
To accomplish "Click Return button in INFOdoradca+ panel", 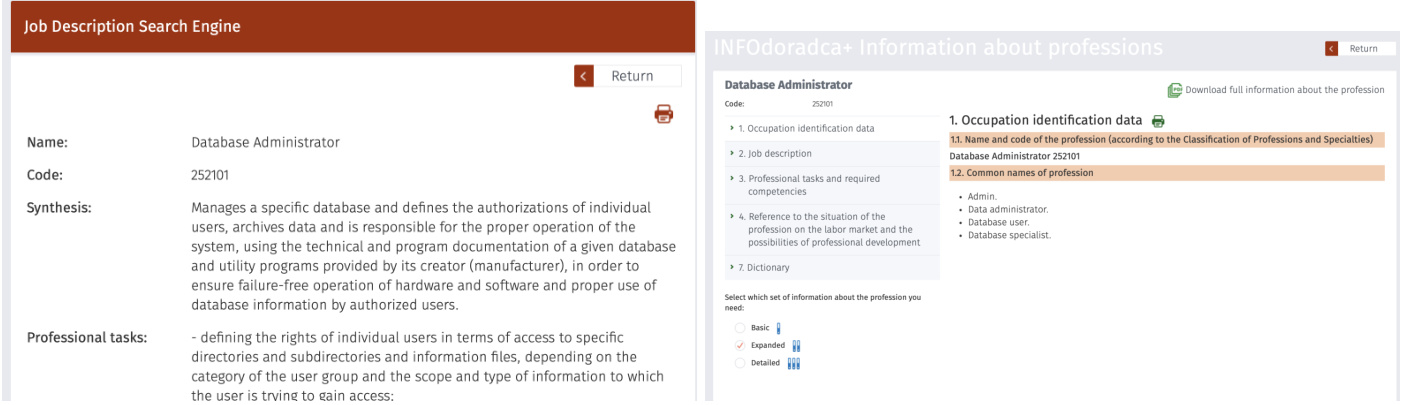I will pos(1363,49).
